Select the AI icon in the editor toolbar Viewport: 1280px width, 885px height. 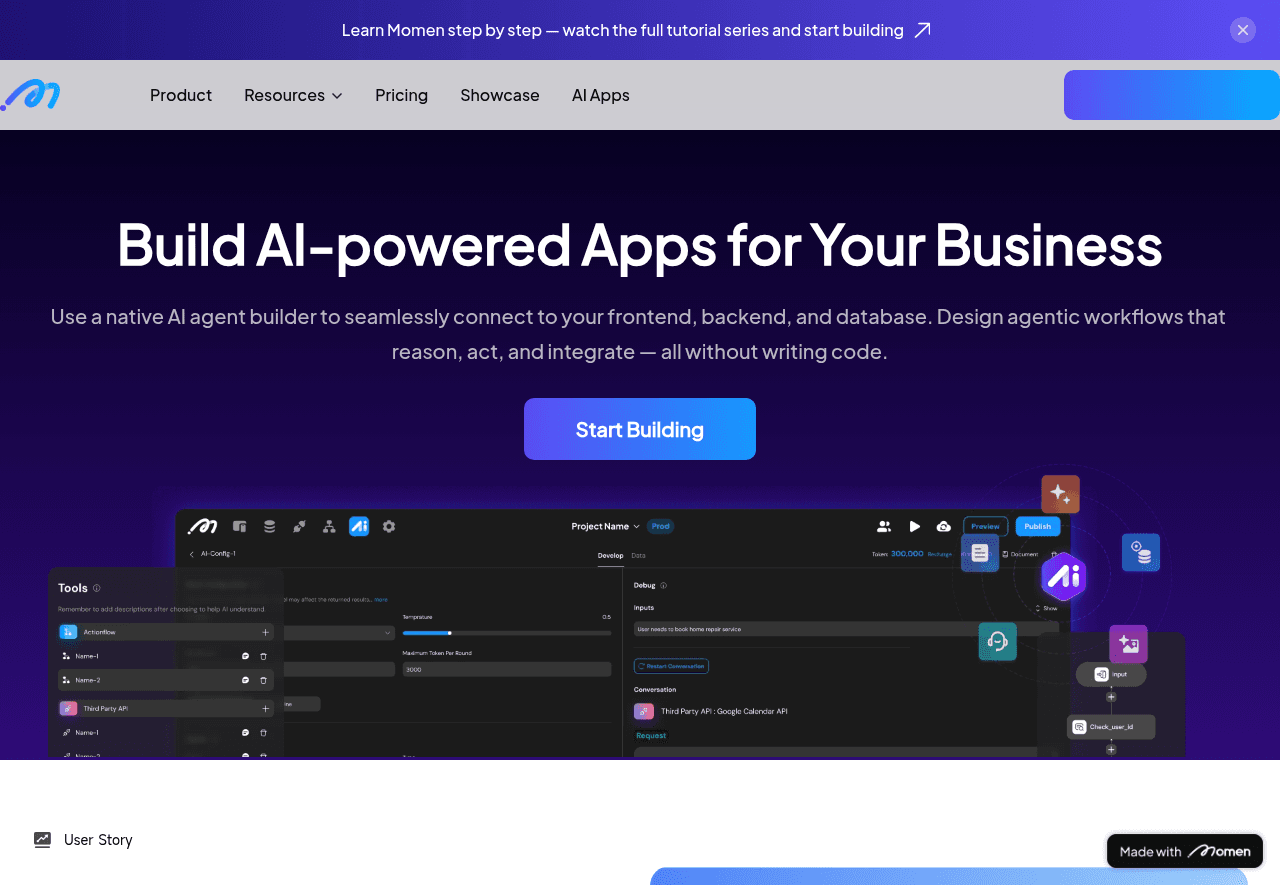coord(359,526)
